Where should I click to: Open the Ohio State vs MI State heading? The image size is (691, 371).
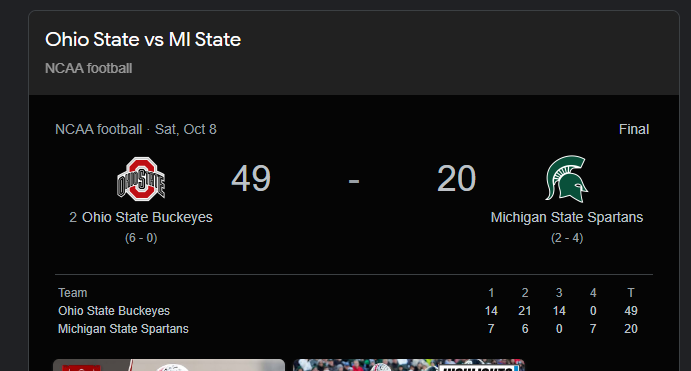coord(143,40)
